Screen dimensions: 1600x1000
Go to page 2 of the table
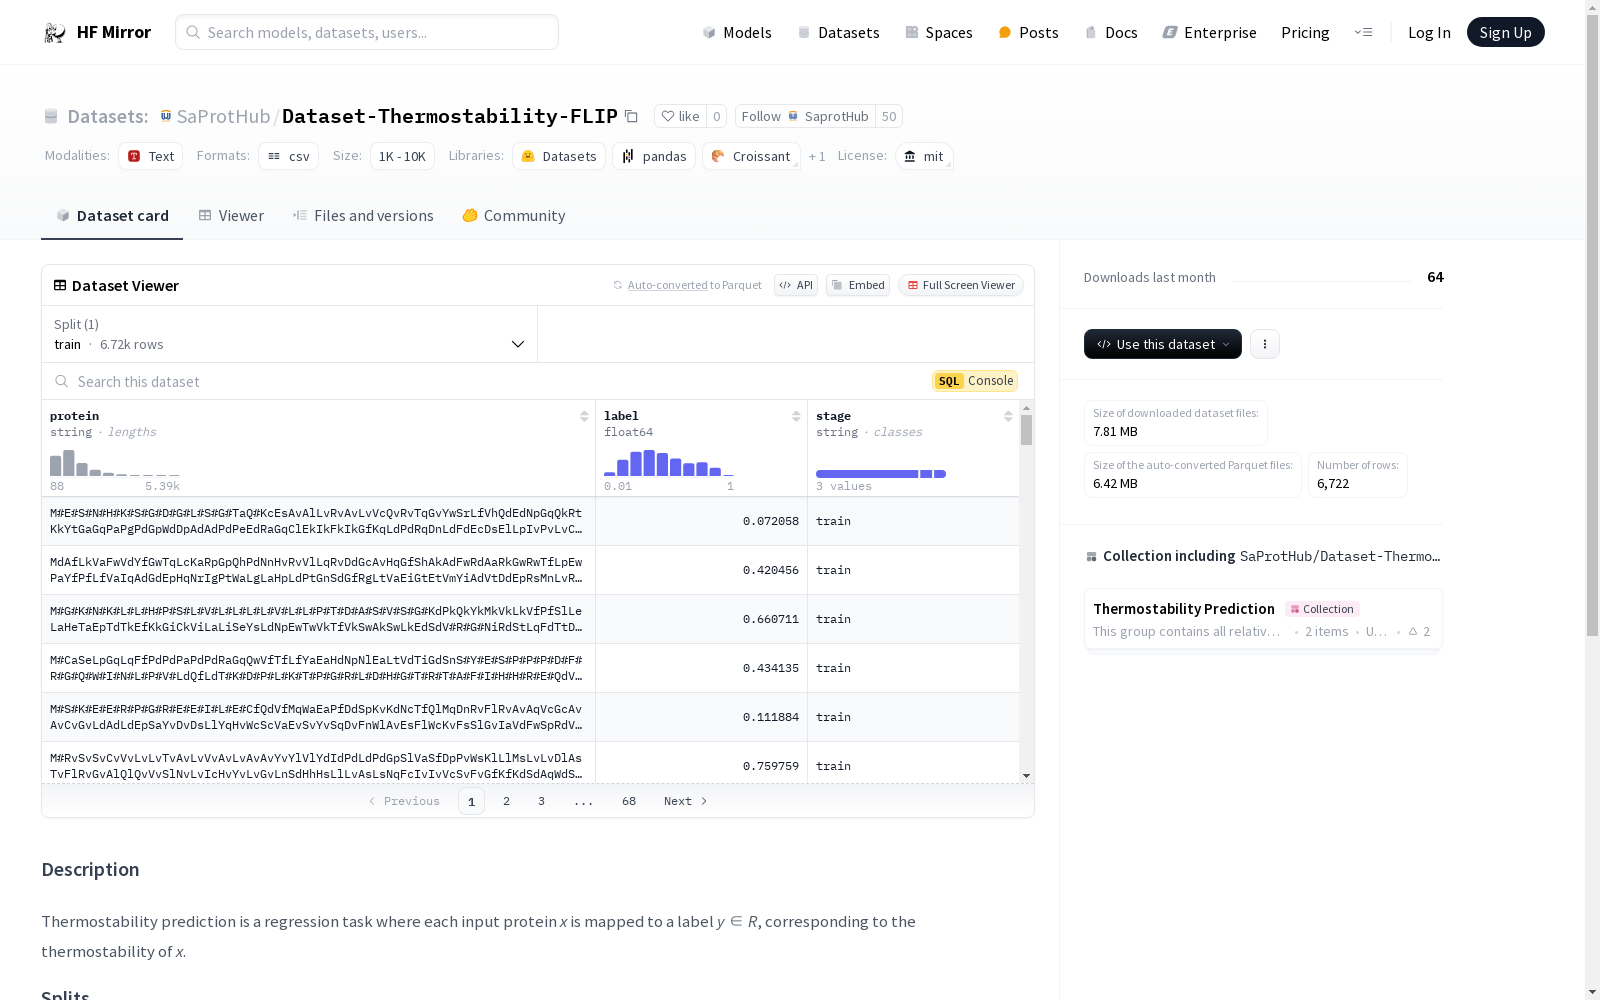(x=507, y=801)
